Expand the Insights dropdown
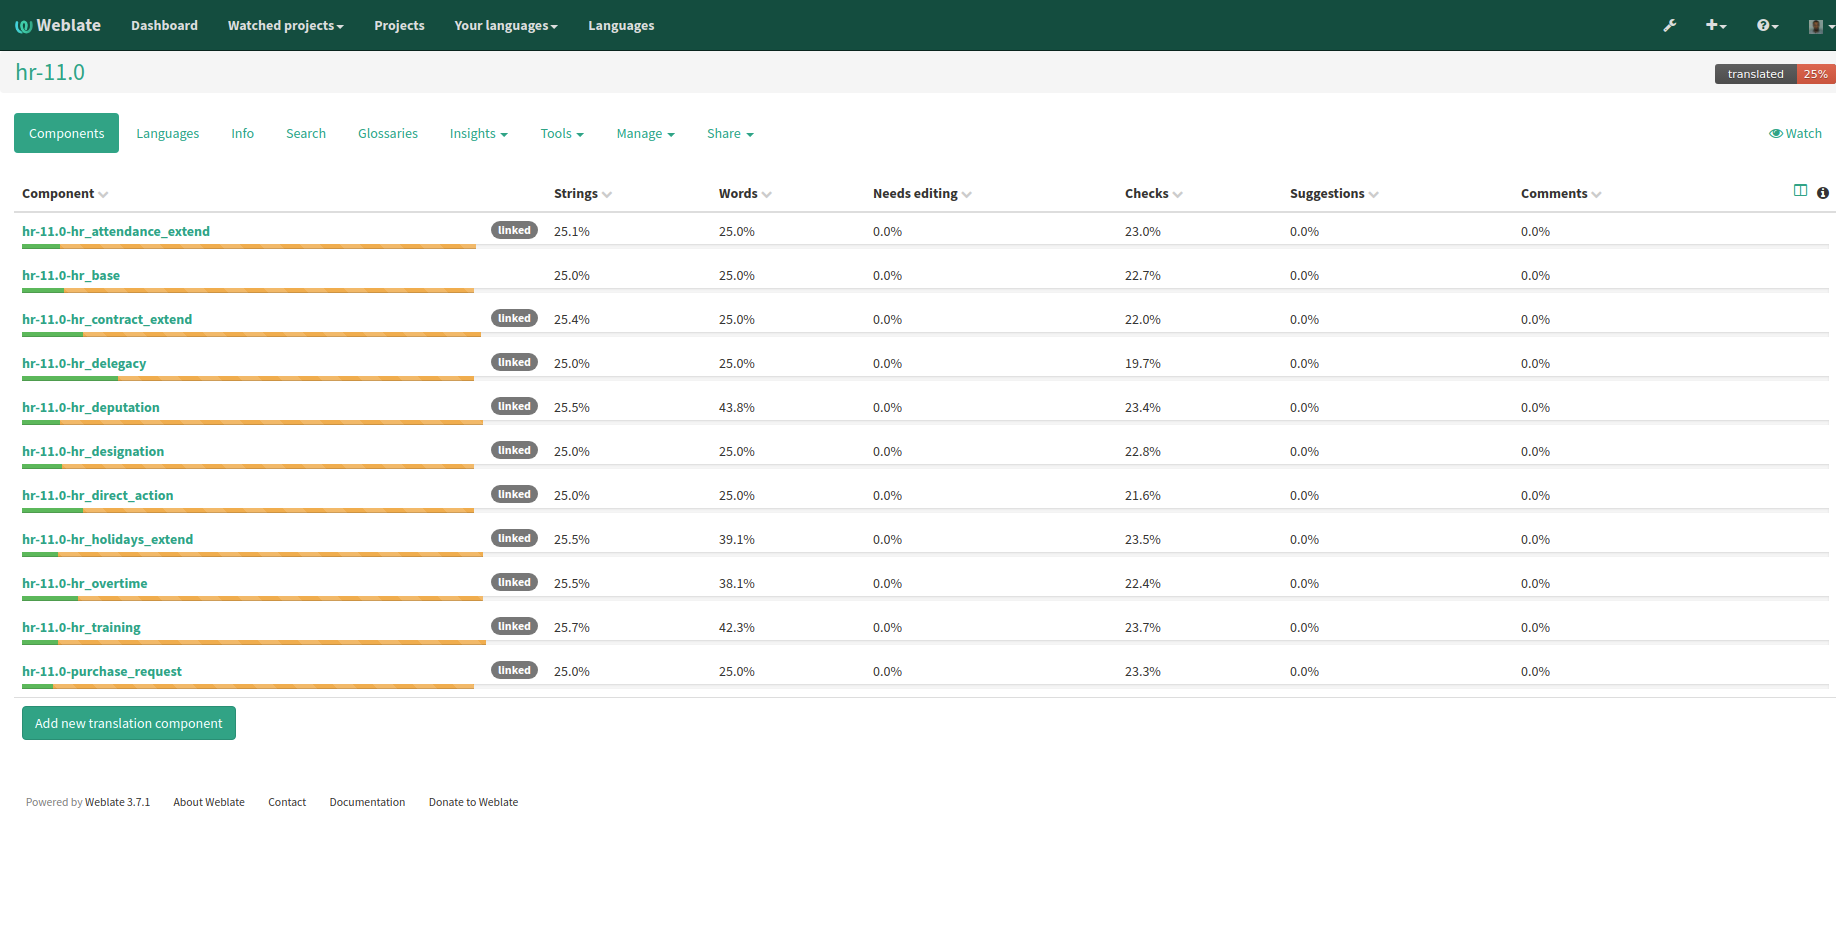 tap(478, 134)
